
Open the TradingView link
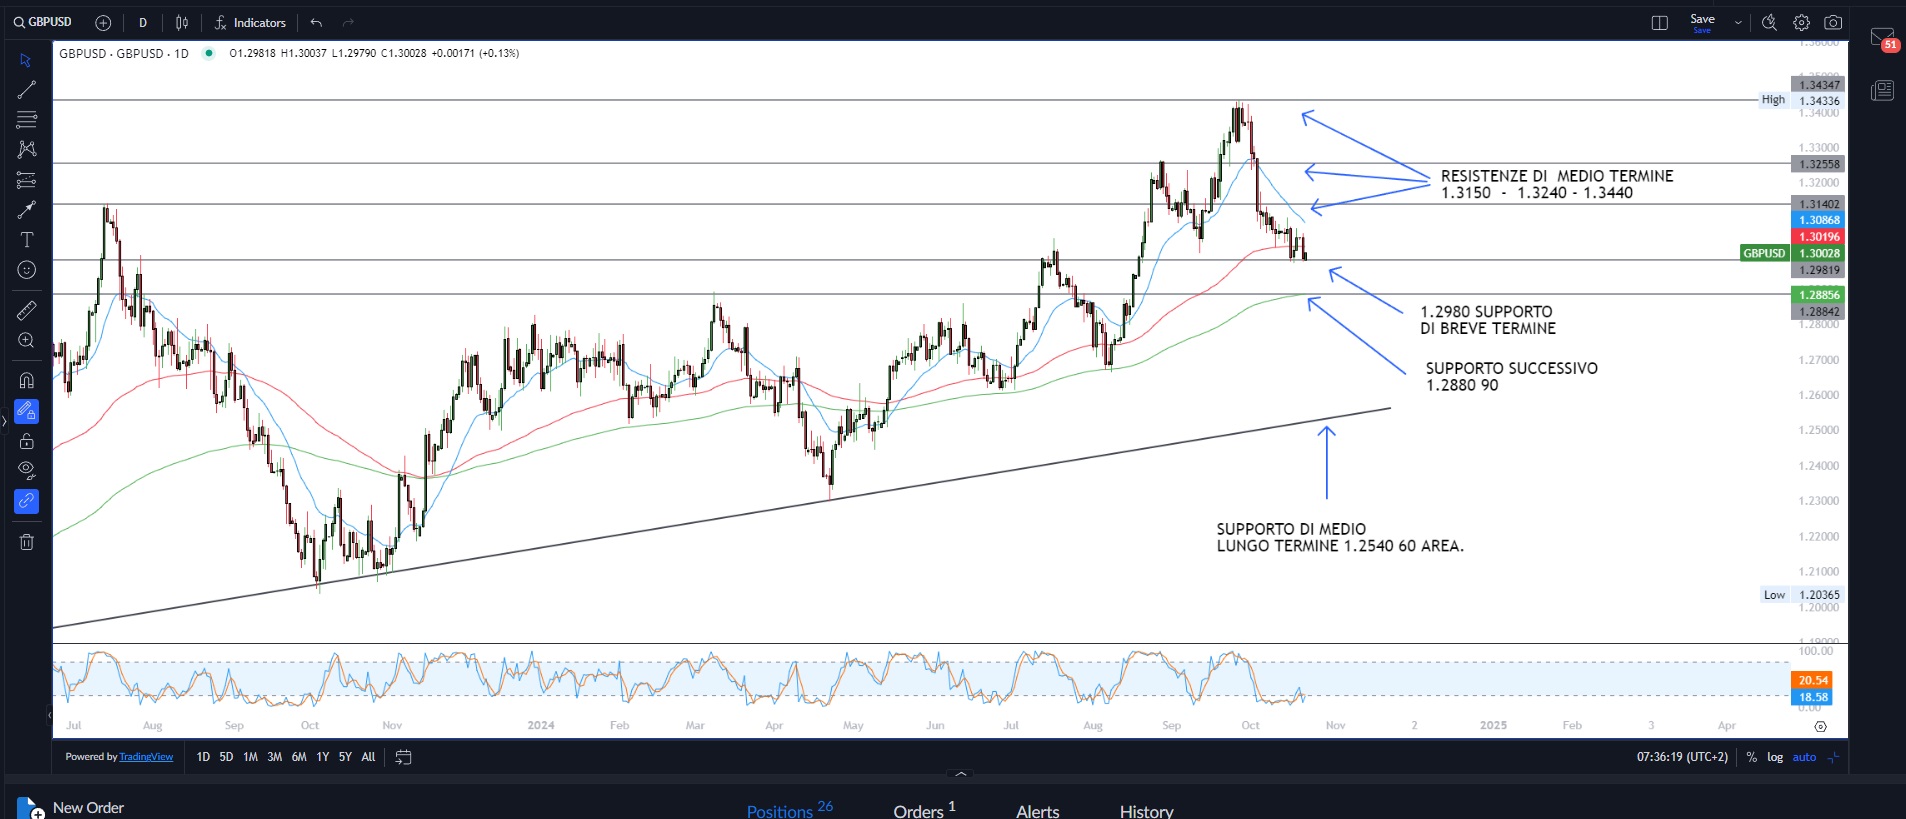(146, 757)
